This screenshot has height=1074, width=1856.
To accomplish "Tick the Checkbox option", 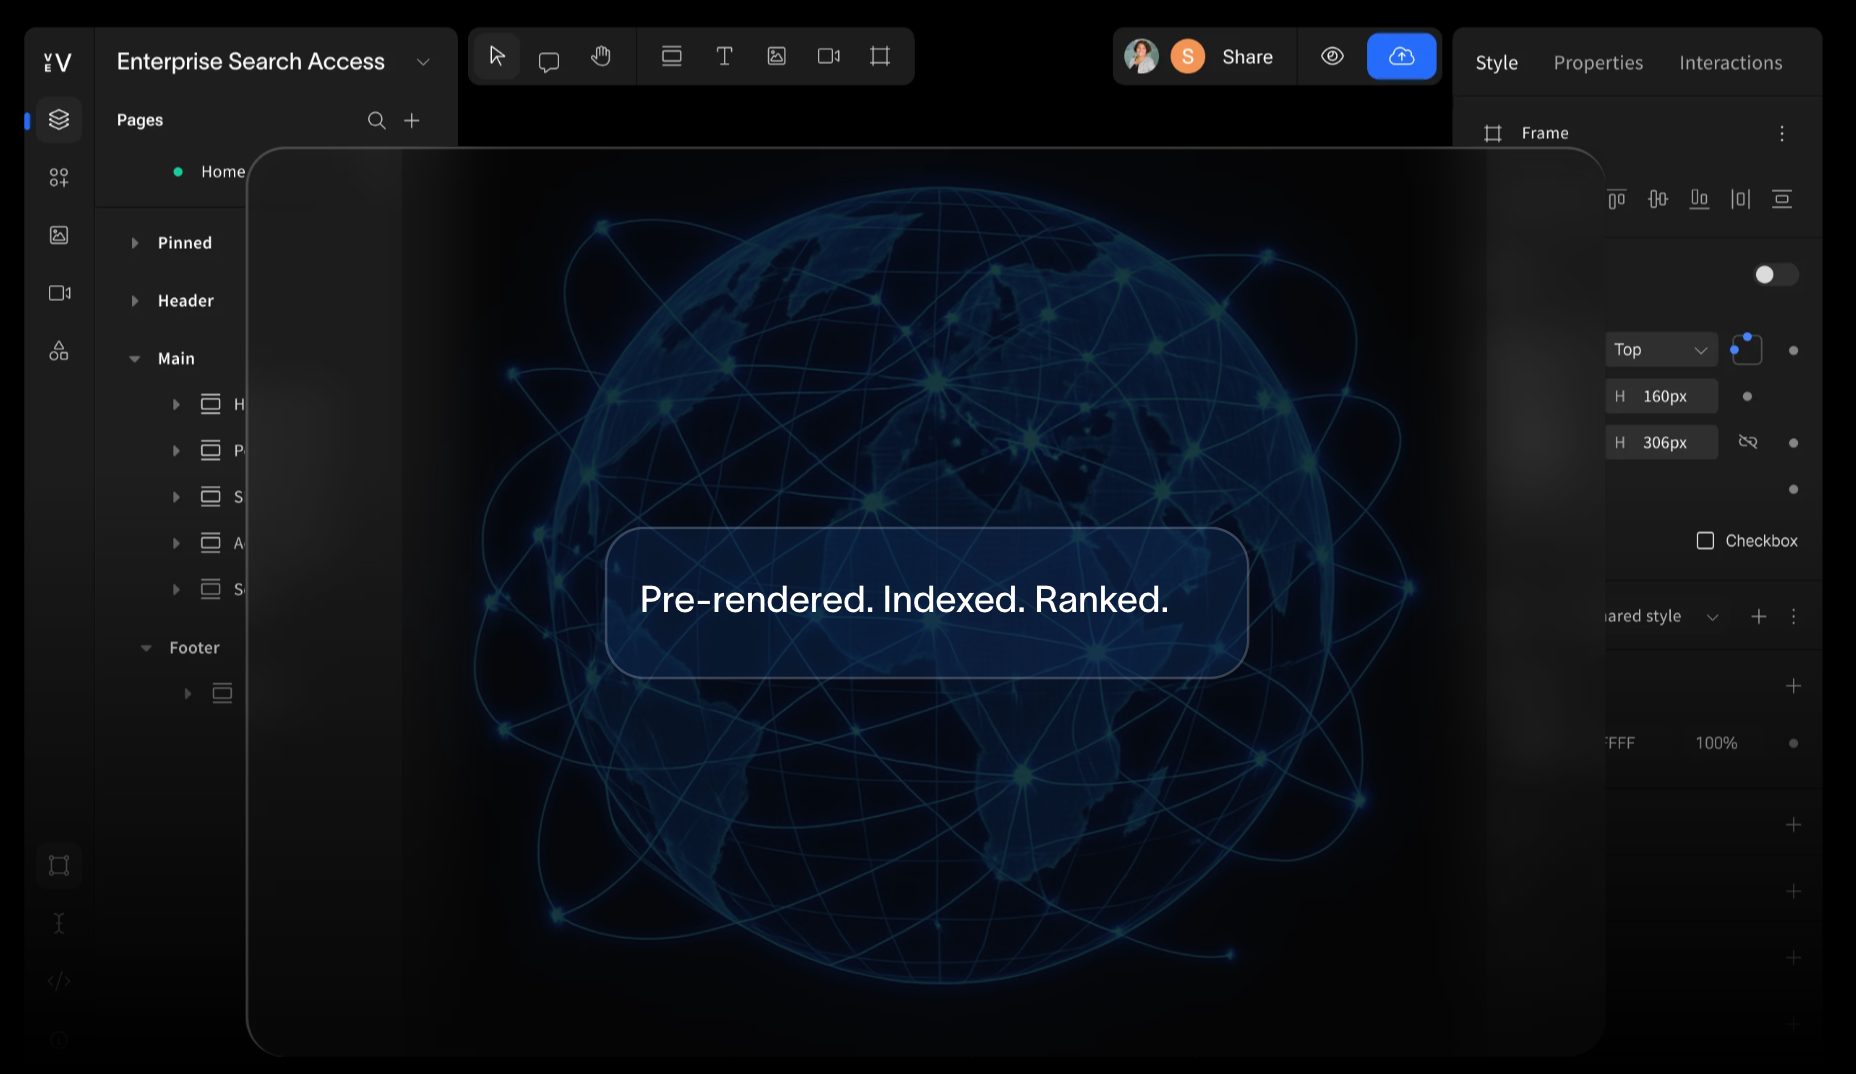I will [x=1705, y=540].
